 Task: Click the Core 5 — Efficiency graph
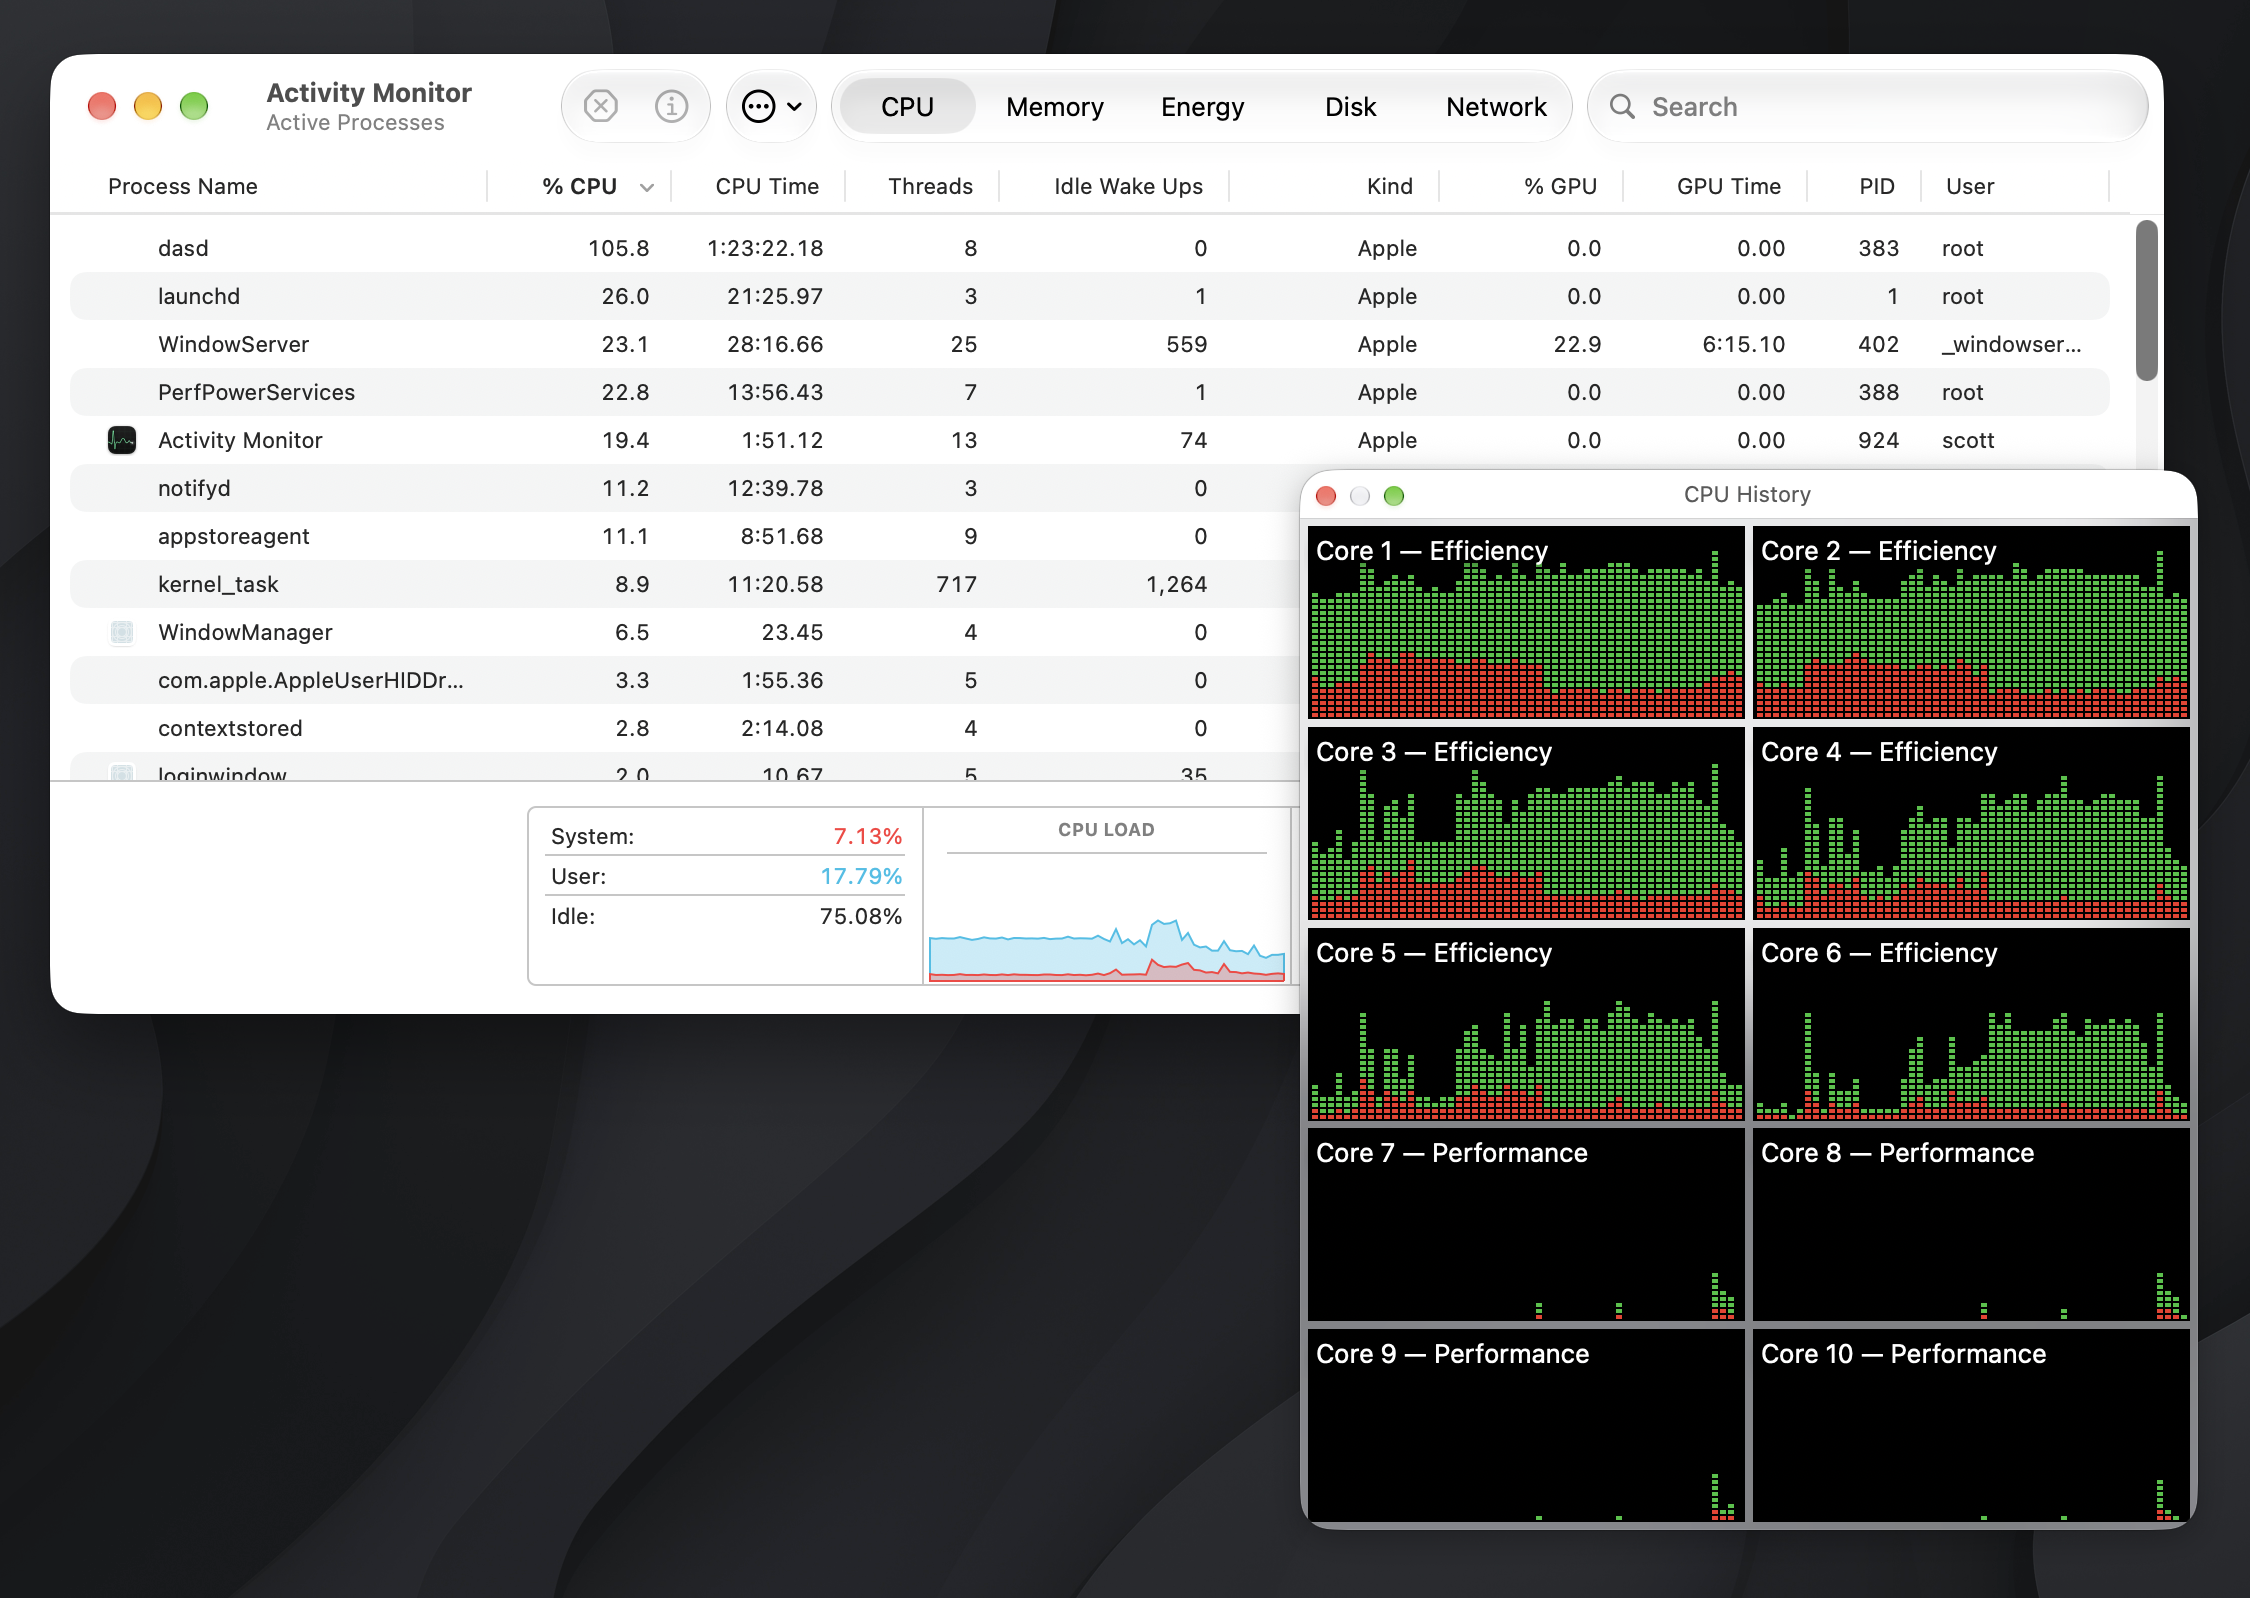point(1526,1024)
